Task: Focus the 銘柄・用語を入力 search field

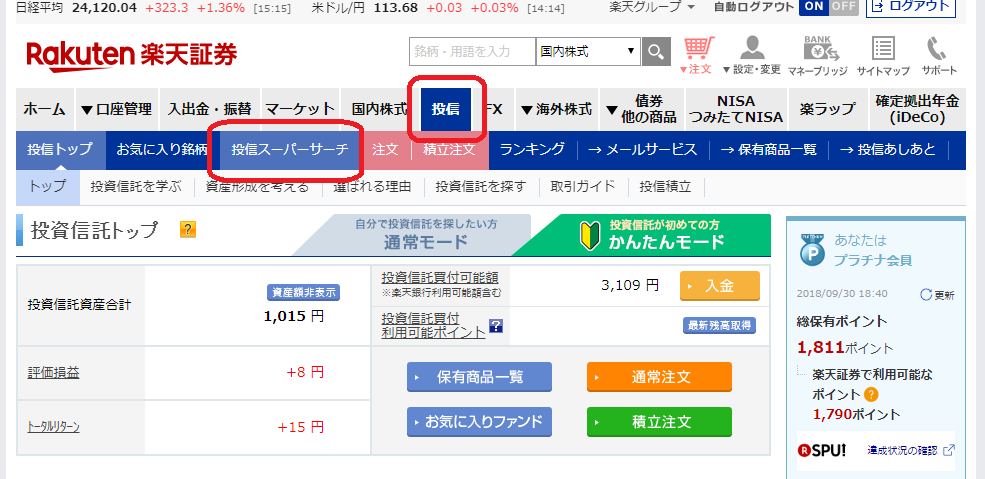Action: click(472, 51)
